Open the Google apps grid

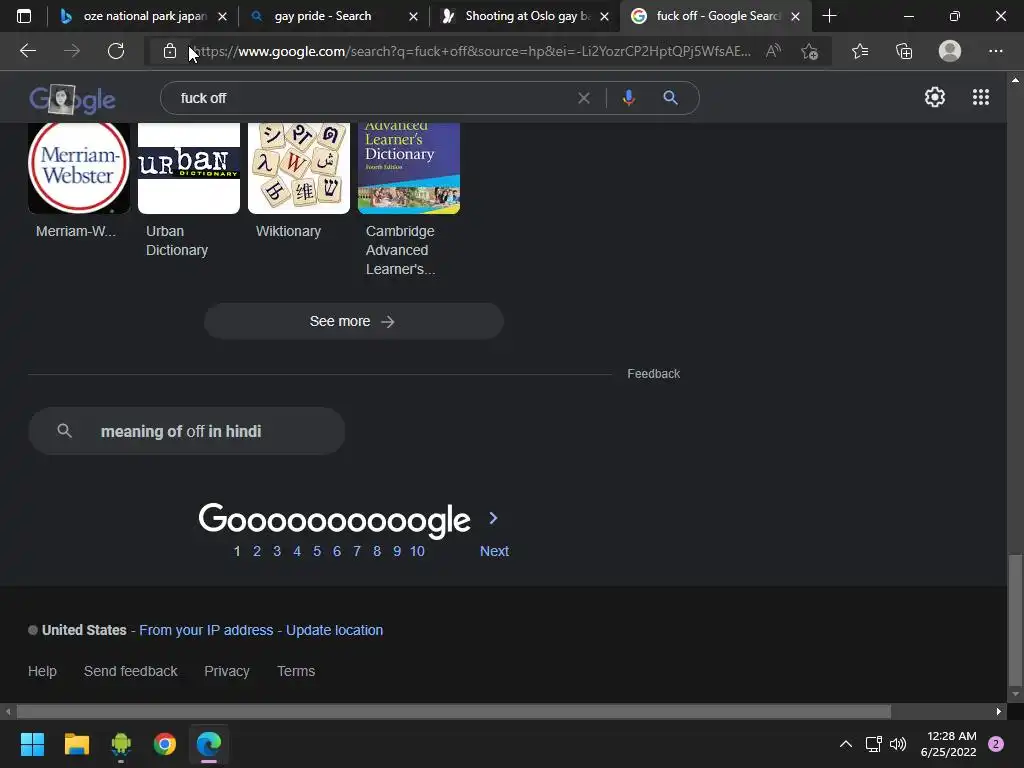(981, 97)
